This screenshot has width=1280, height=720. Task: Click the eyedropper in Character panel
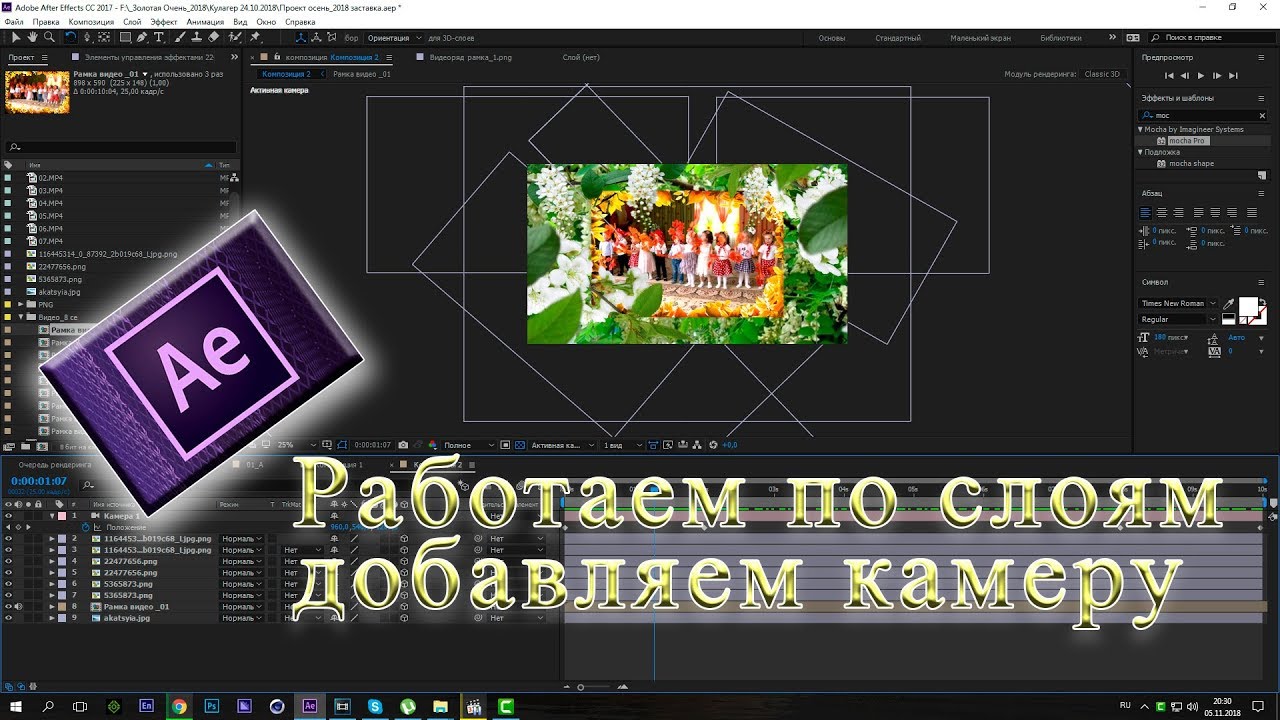(x=1229, y=303)
